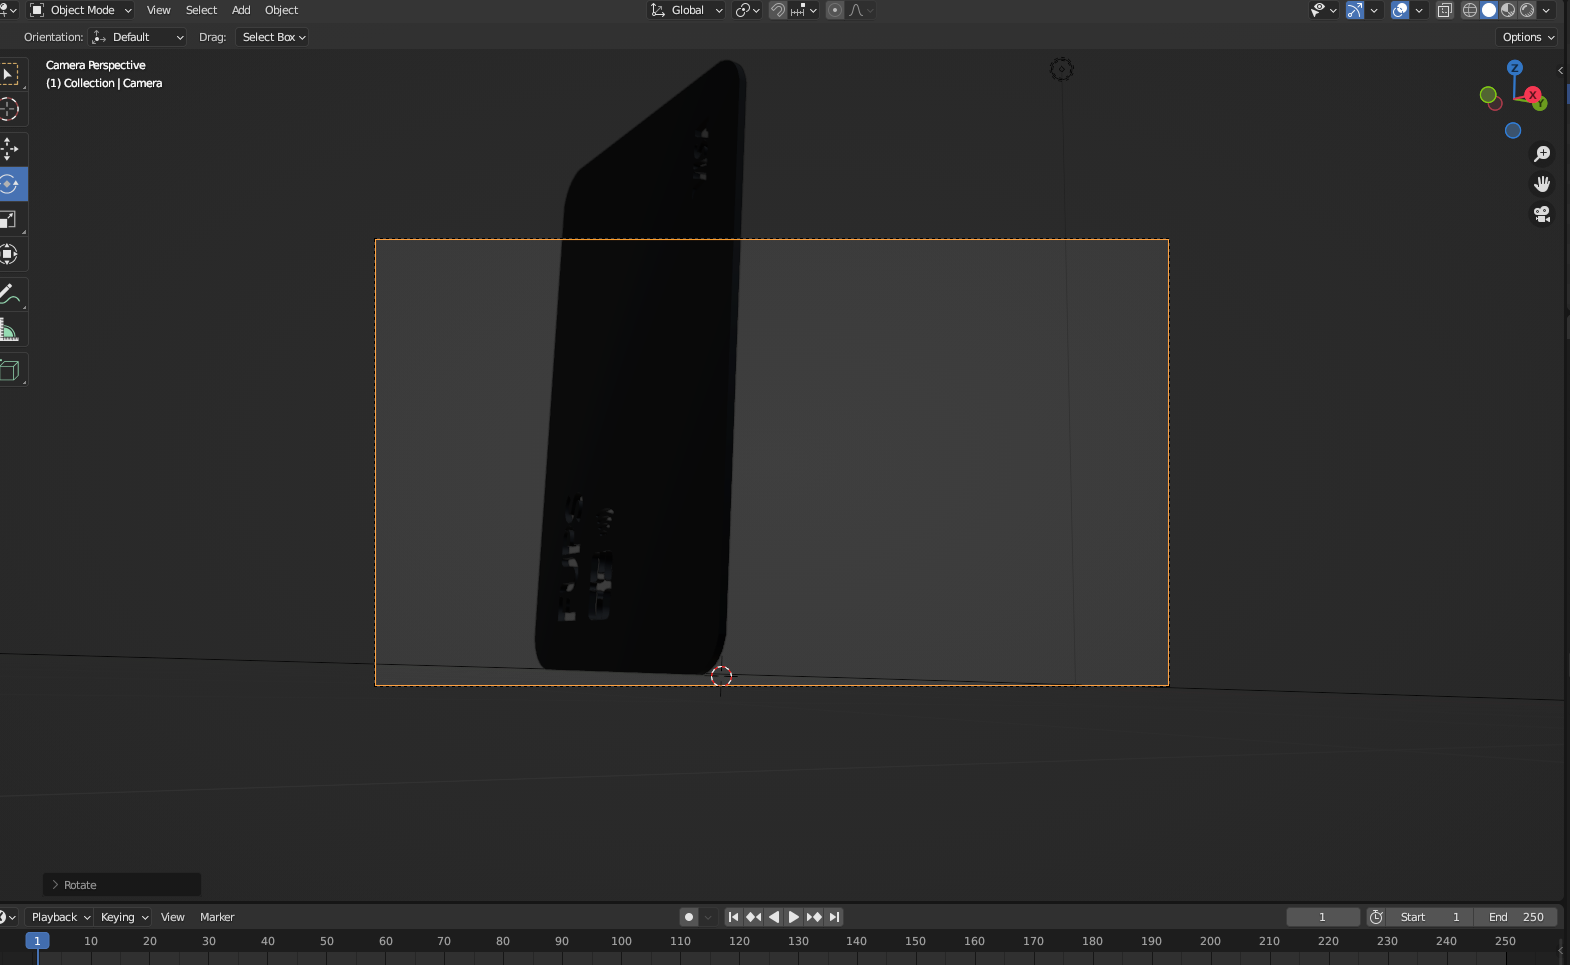Toggle proportional editing
Screen dimensions: 1570x965
pyautogui.click(x=835, y=10)
